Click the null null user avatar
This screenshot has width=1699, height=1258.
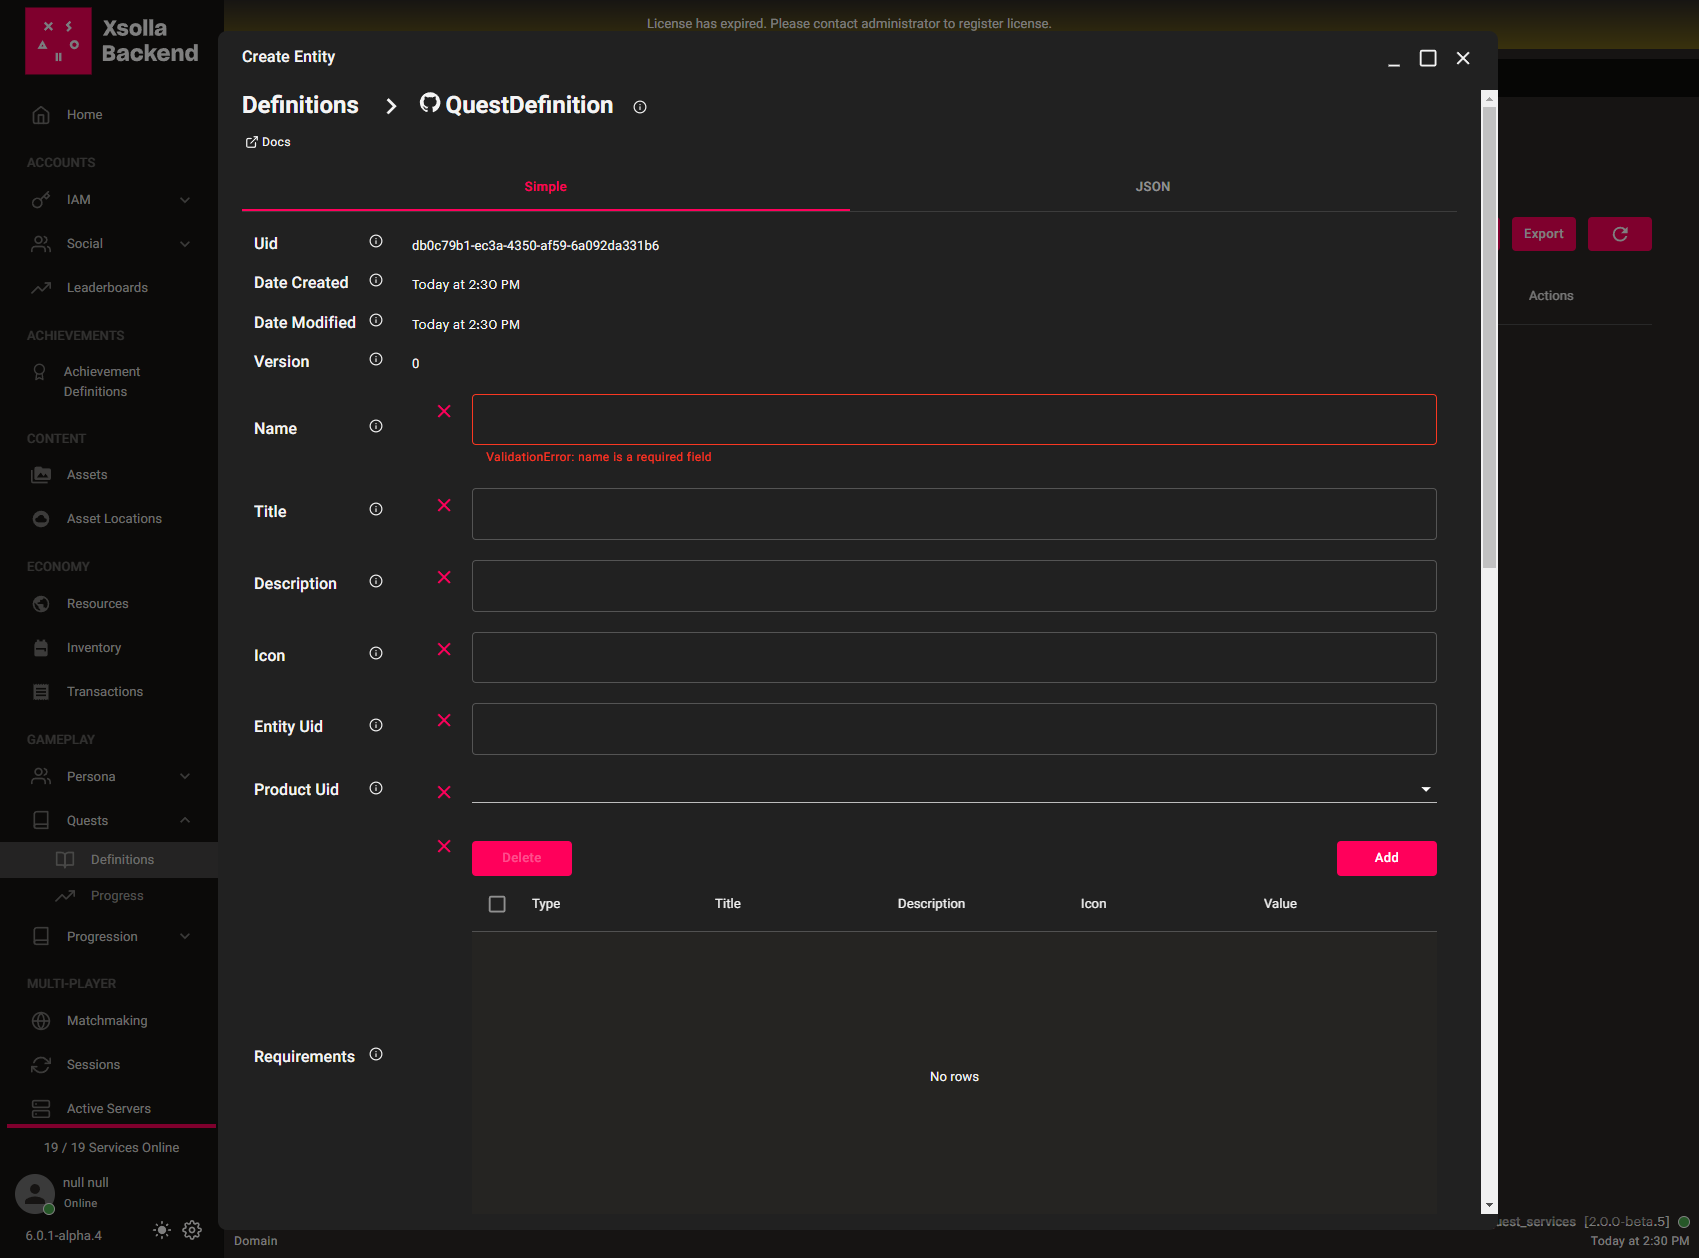click(x=35, y=1193)
